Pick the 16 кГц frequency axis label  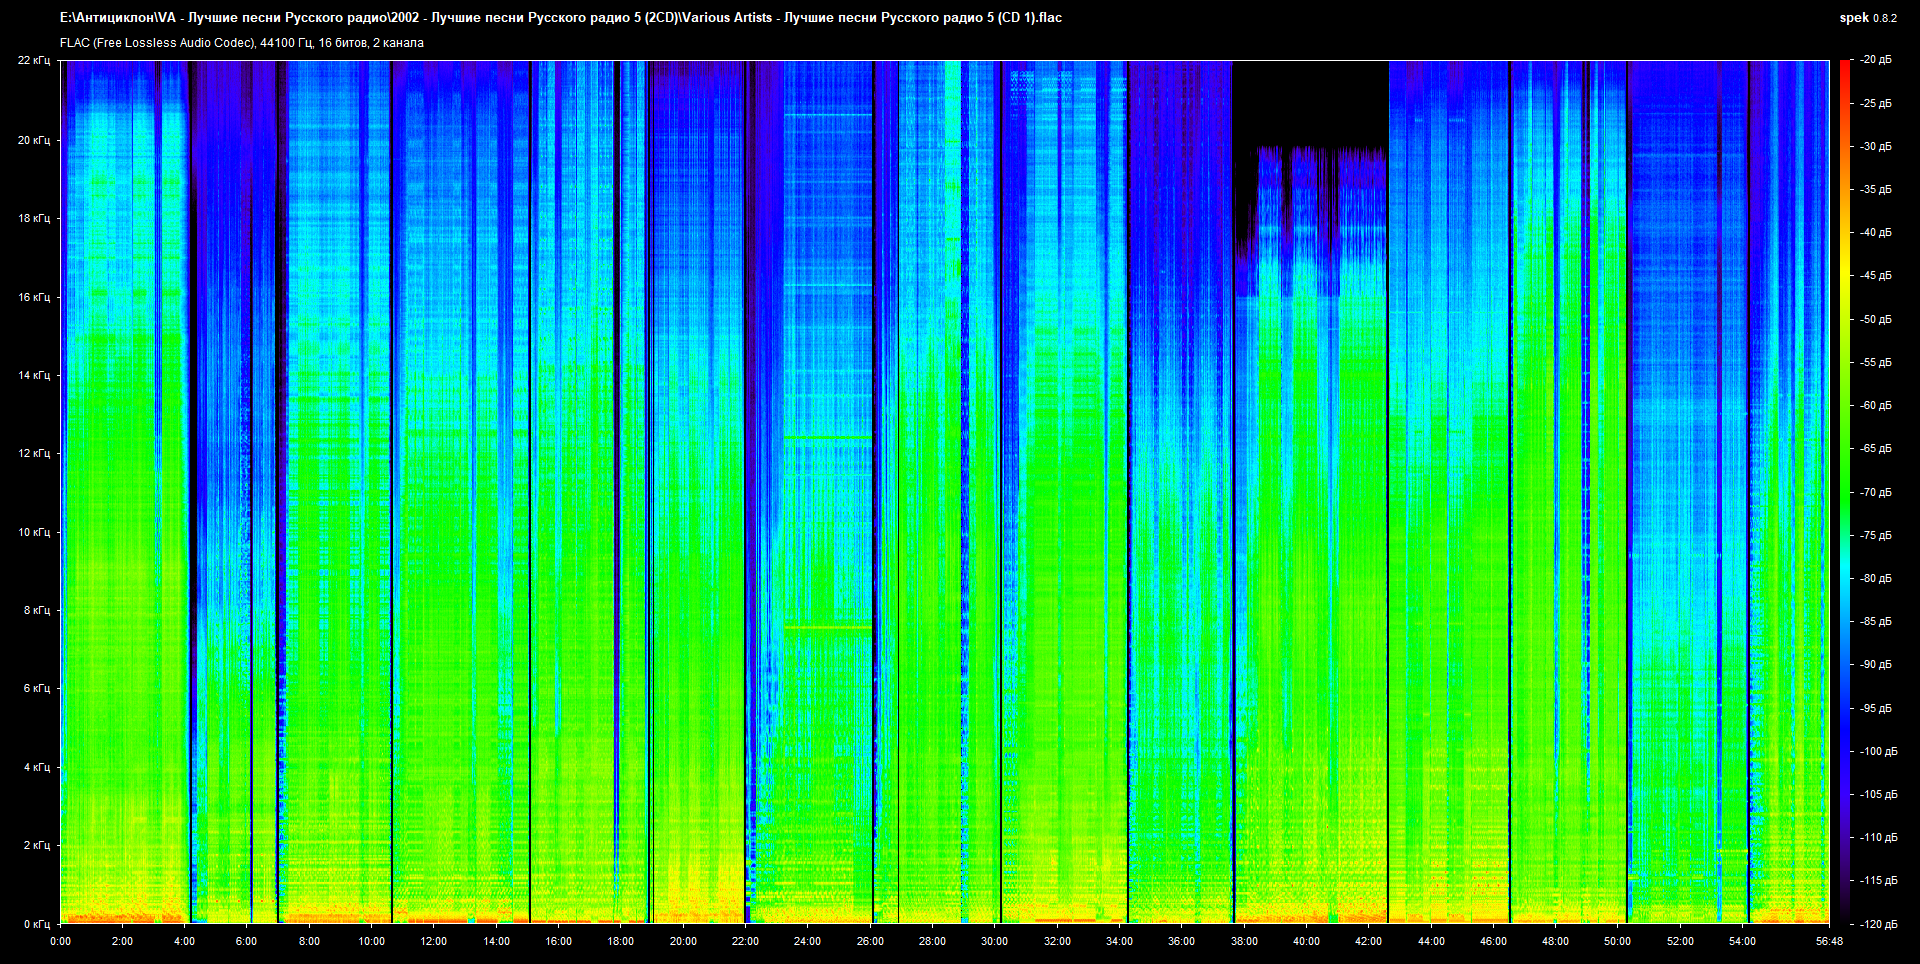point(33,297)
